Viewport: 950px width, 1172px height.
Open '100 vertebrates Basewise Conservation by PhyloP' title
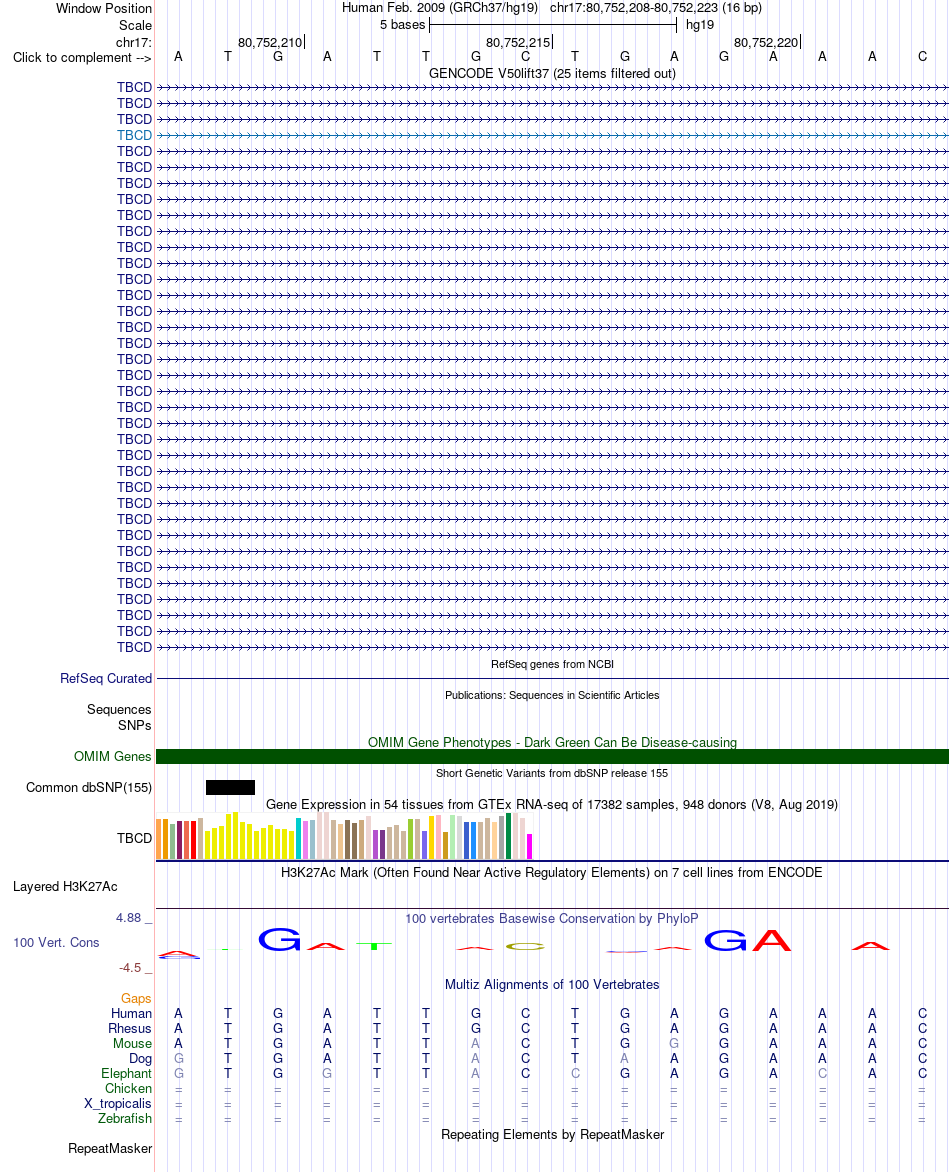552,919
